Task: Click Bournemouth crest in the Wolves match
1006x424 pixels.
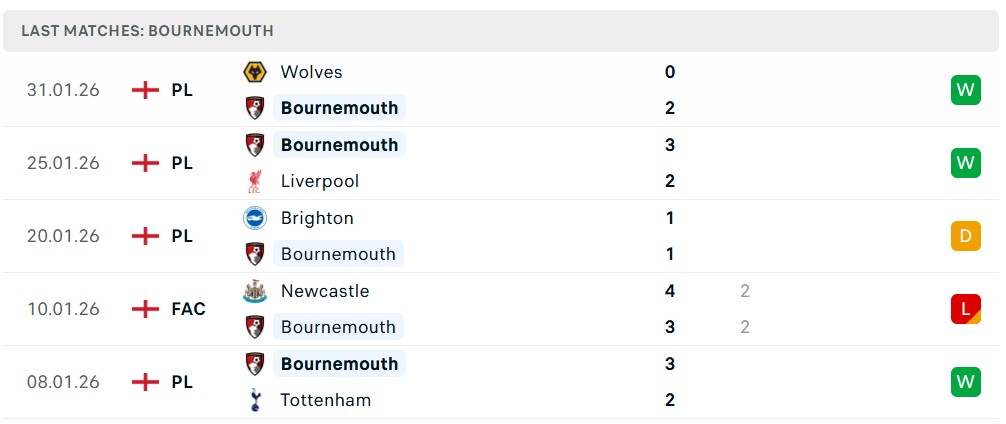Action: point(255,108)
